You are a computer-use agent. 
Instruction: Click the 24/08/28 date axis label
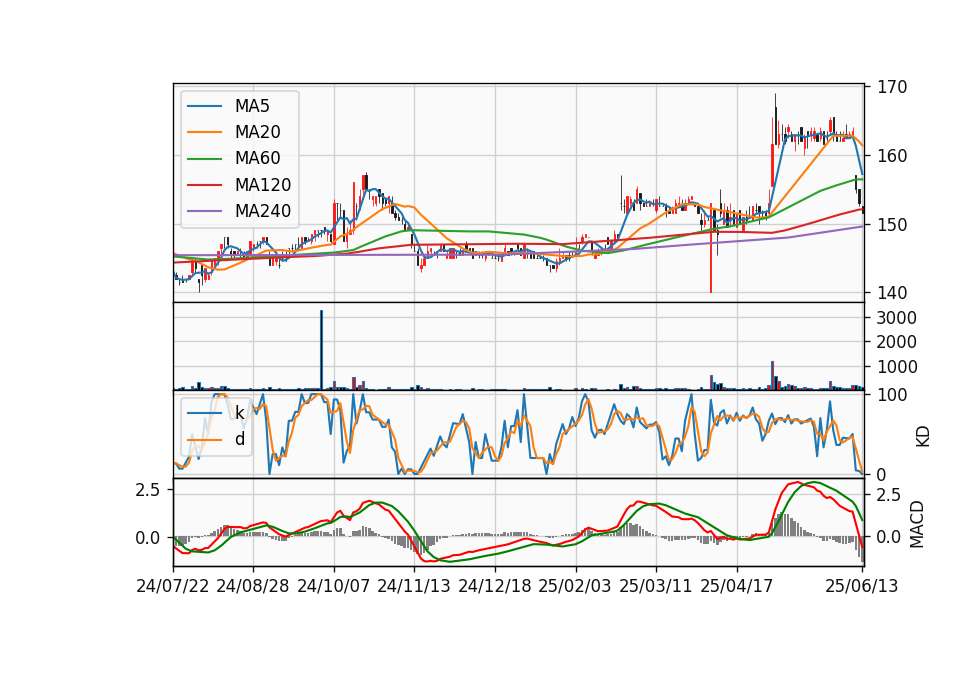tap(253, 586)
